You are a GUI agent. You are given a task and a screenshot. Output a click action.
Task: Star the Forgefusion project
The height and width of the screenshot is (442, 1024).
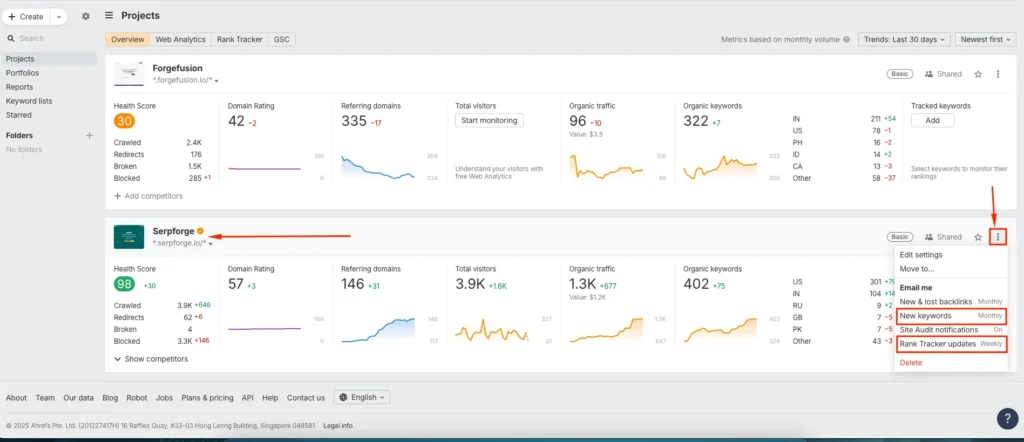coord(978,74)
